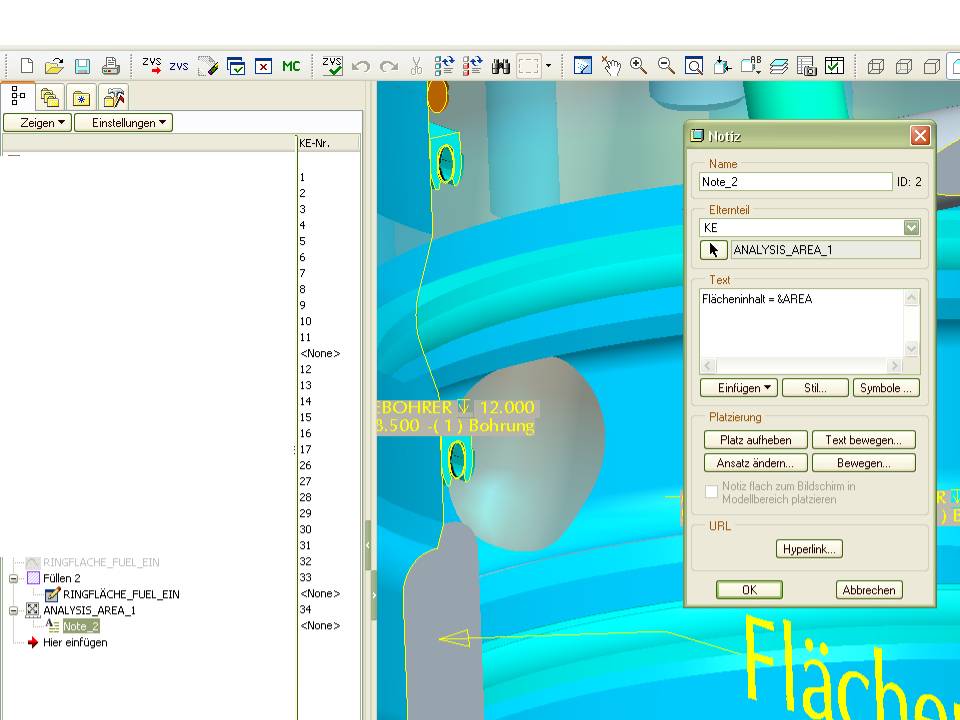Select Hier einfügen in model tree
The height and width of the screenshot is (720, 960).
(75, 642)
